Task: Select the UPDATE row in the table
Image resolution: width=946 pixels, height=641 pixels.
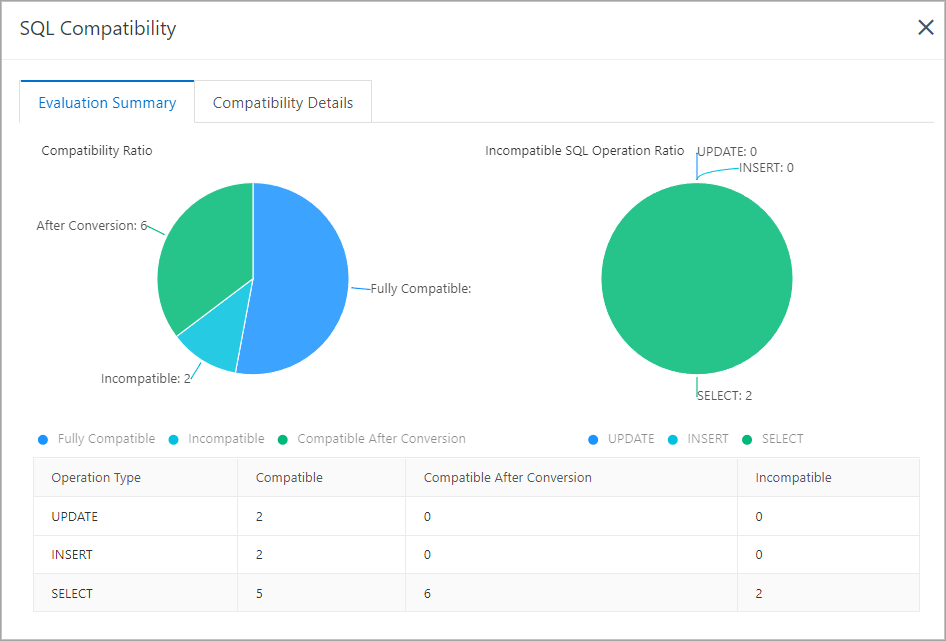Action: 477,516
